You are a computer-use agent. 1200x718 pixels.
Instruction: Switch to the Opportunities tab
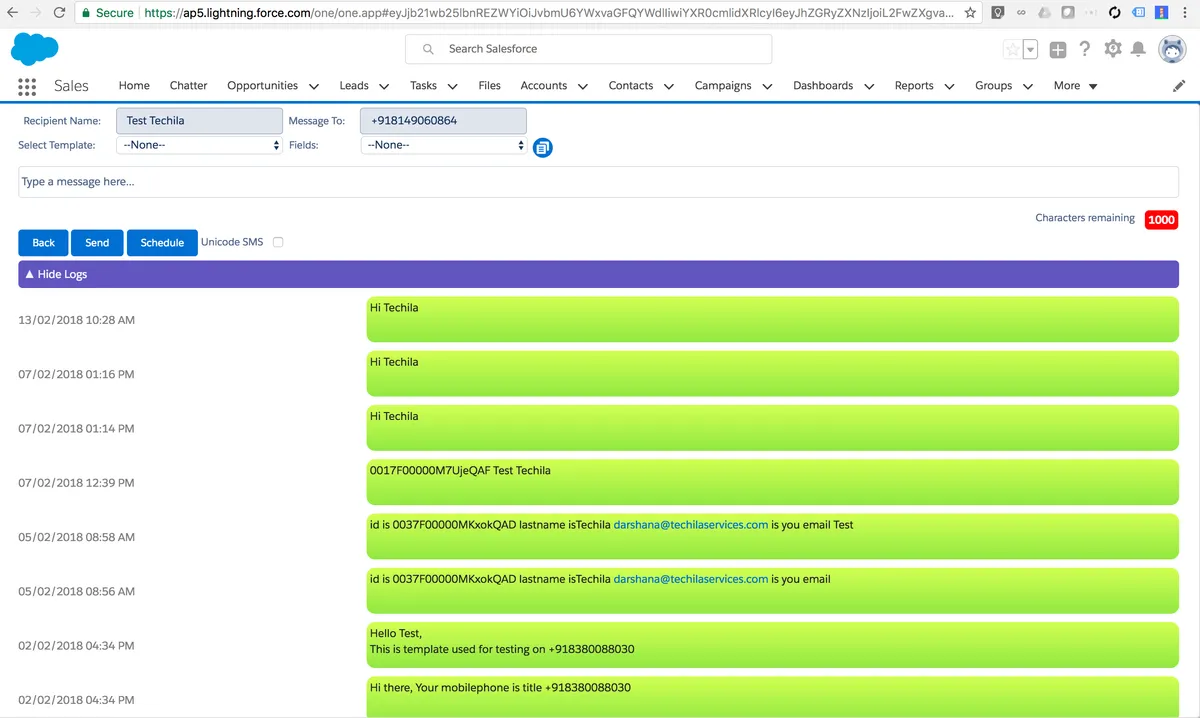click(x=262, y=86)
